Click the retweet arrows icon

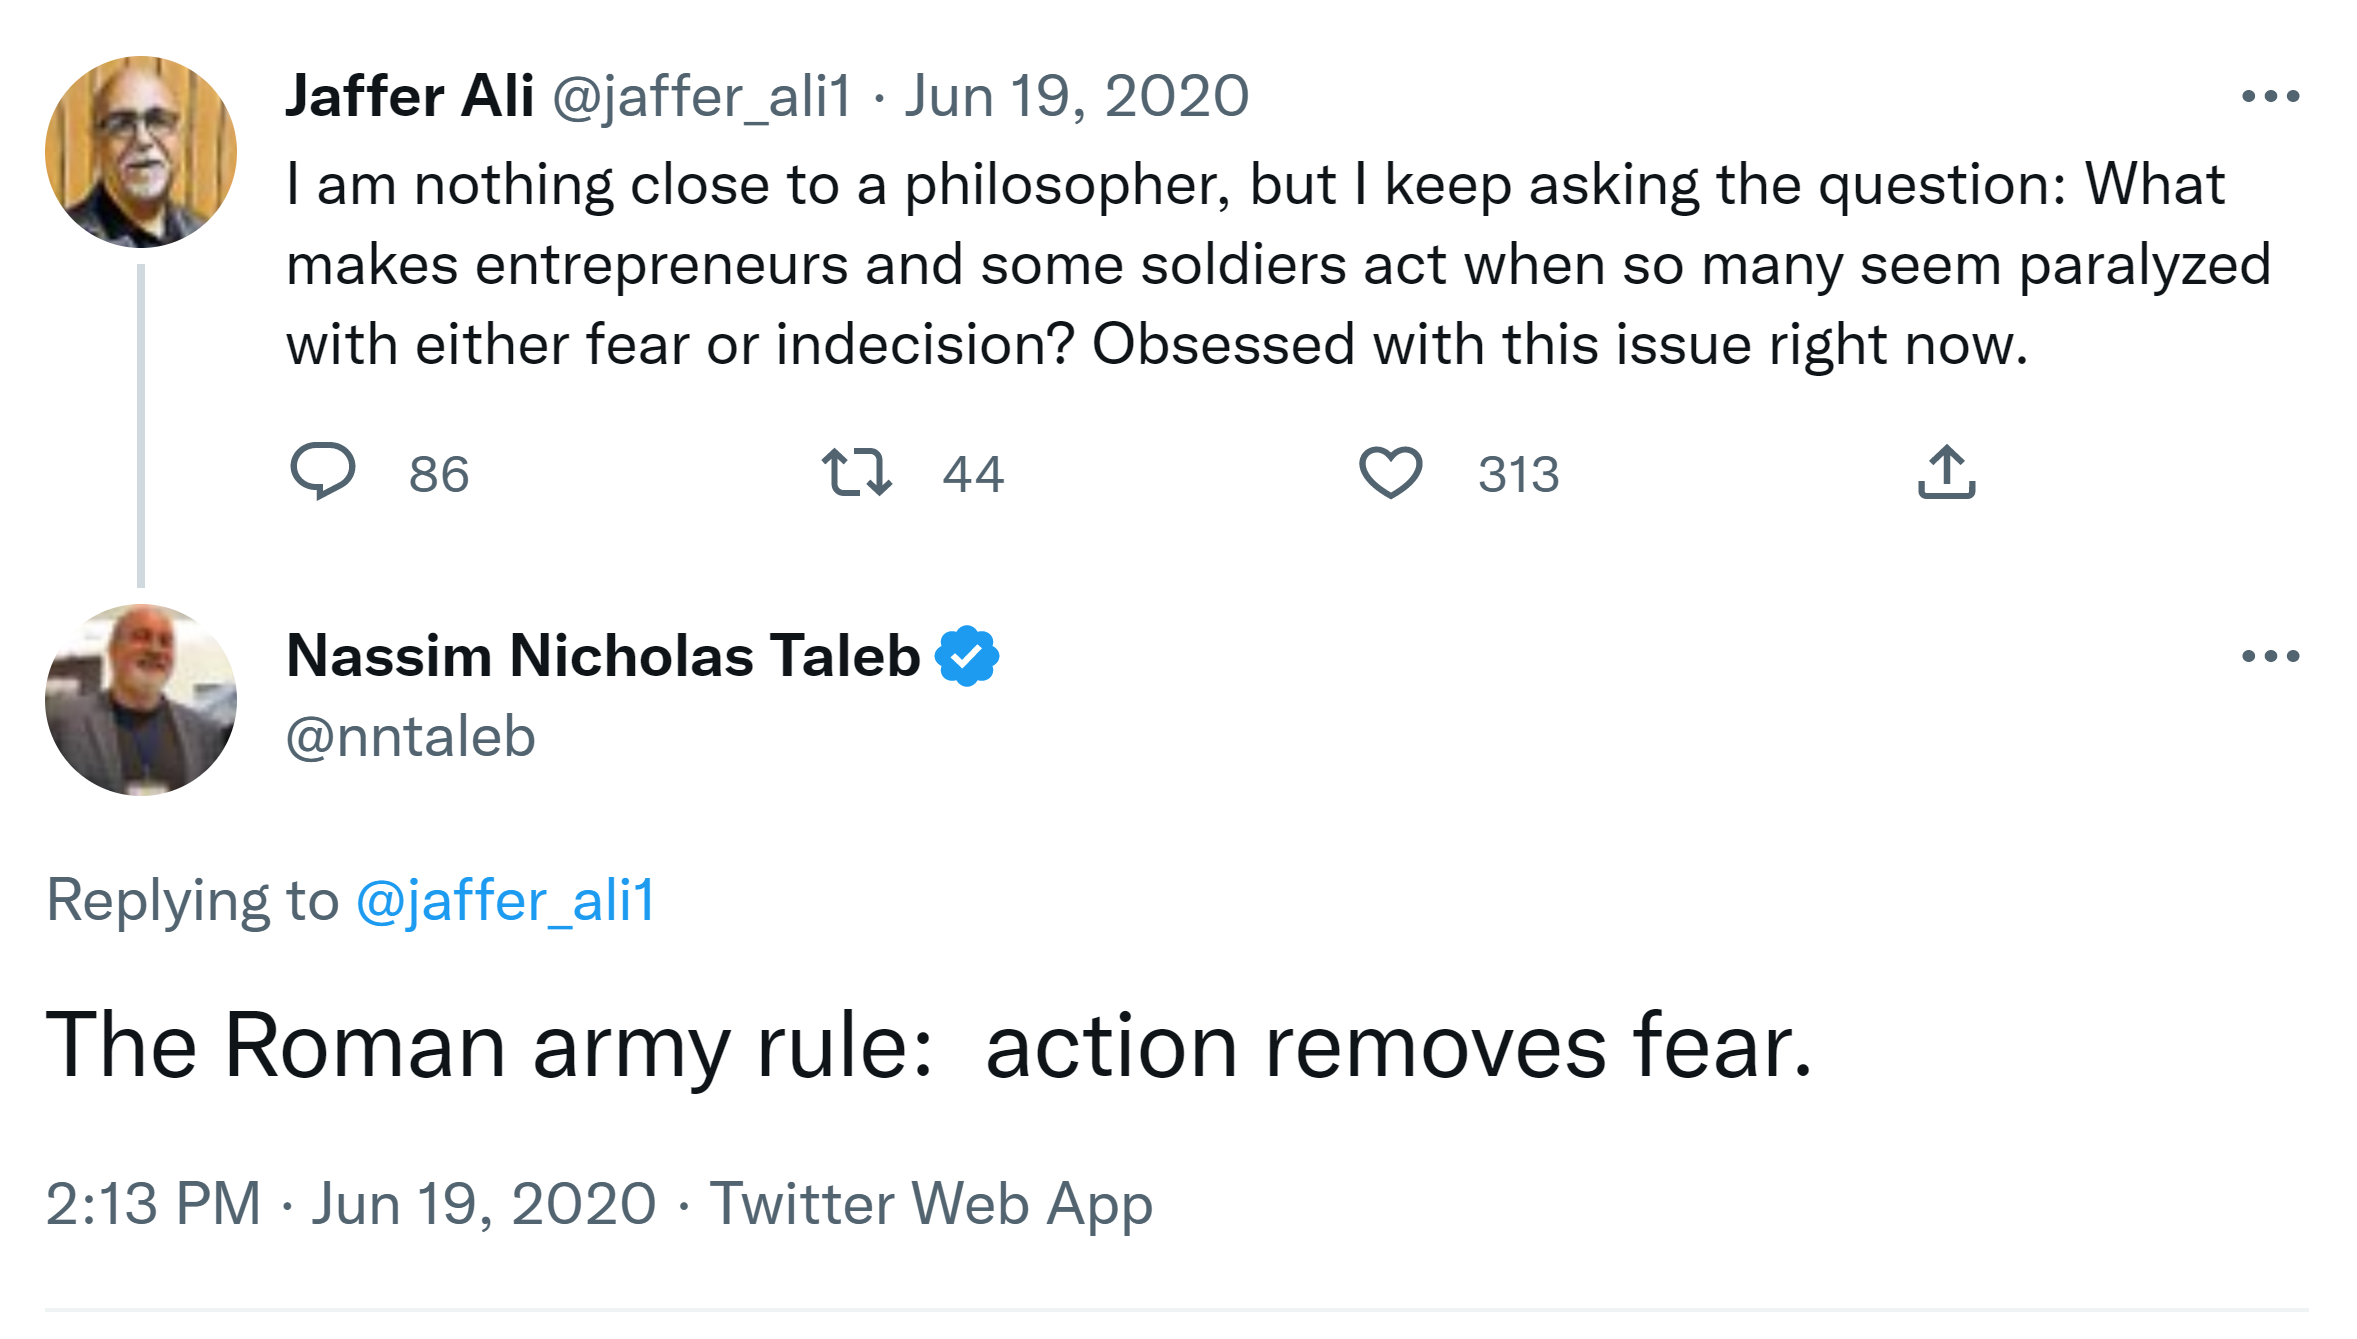(x=856, y=472)
